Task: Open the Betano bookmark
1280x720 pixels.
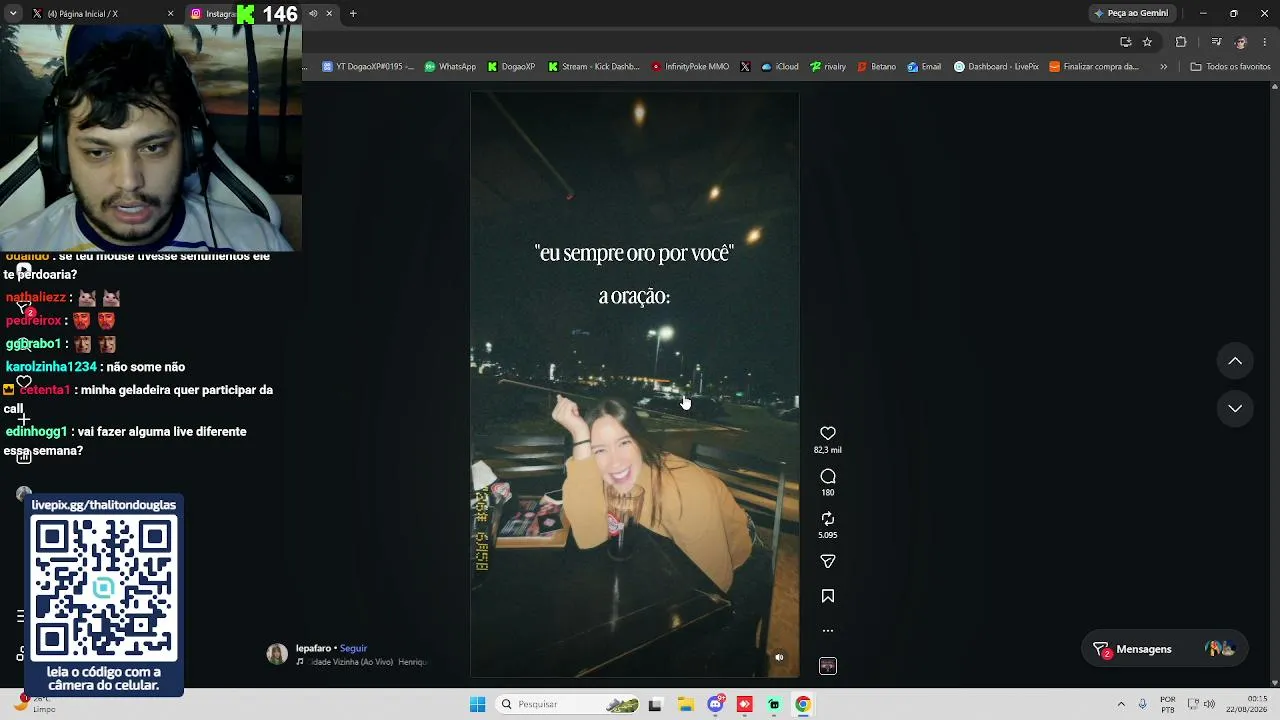Action: pos(877,67)
